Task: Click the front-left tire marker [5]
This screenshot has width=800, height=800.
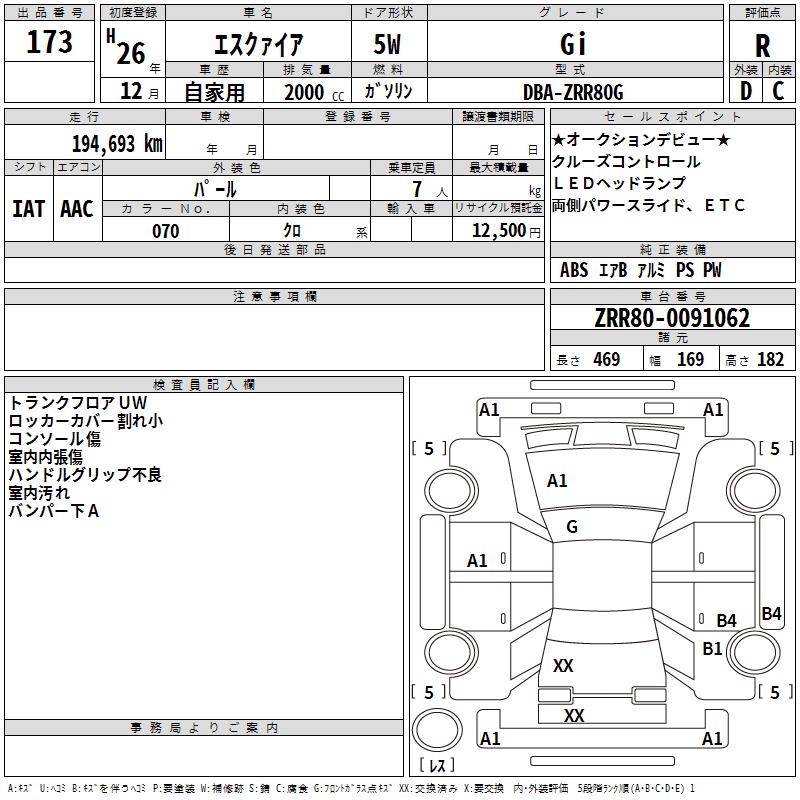Action: [x=429, y=449]
